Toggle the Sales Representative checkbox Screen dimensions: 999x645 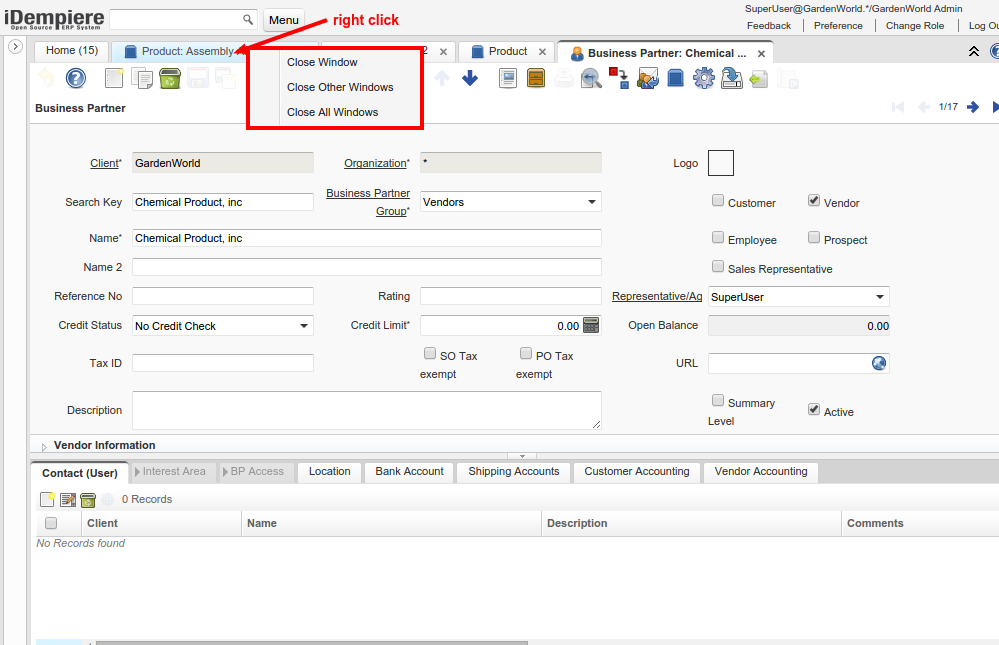click(x=718, y=267)
